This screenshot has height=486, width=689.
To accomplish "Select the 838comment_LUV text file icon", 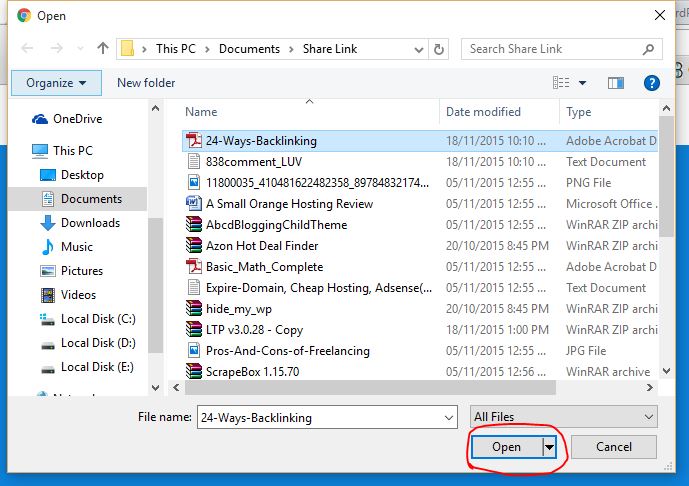I will 193,162.
